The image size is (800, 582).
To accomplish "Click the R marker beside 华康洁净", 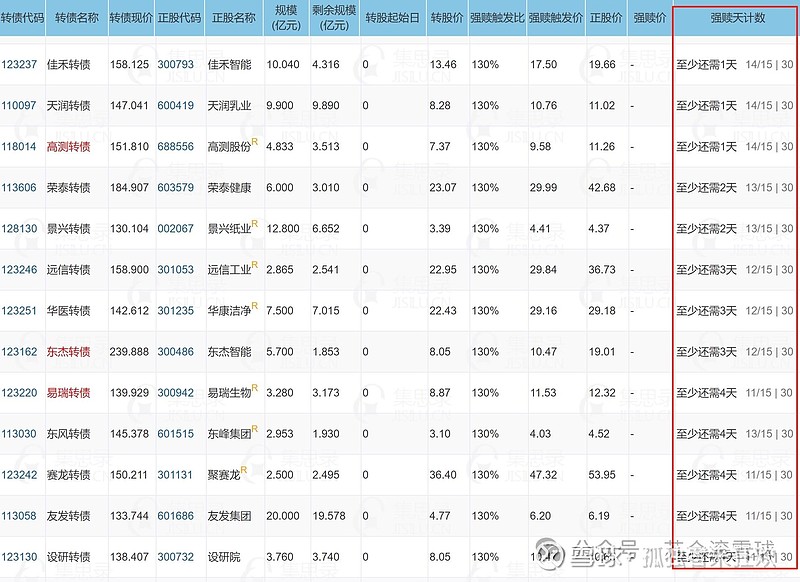I will pos(255,306).
